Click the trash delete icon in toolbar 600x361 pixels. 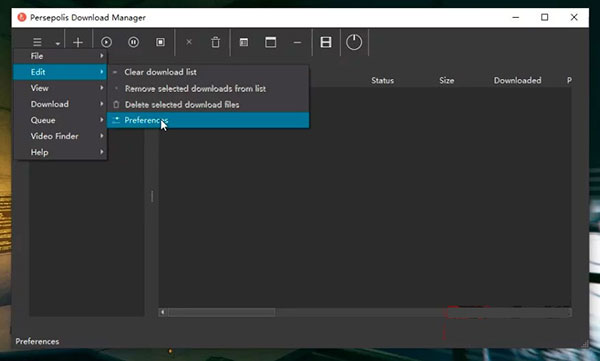215,42
